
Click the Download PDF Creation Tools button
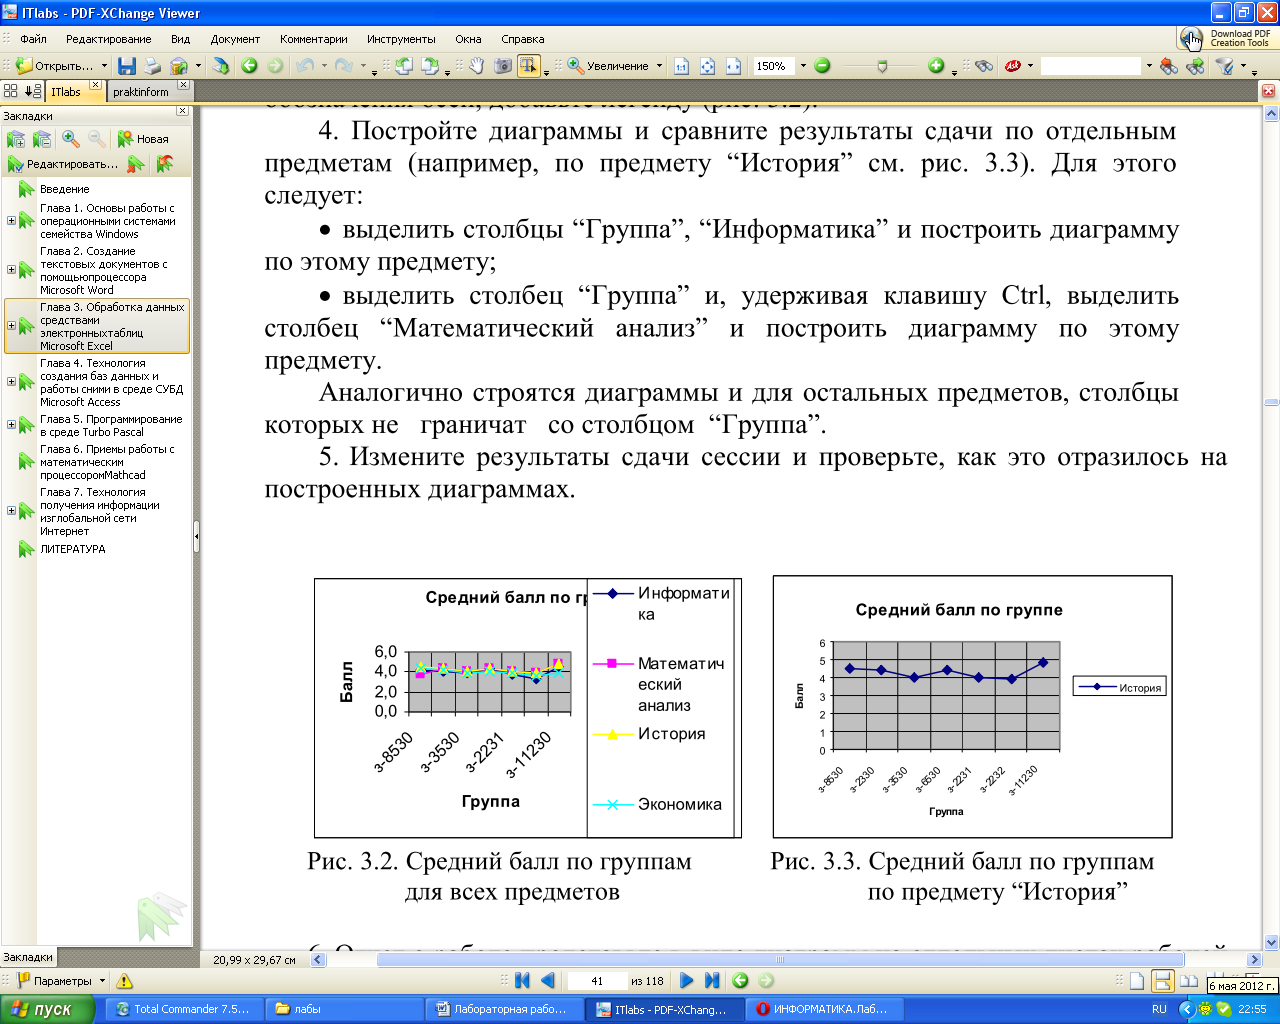coord(1226,38)
